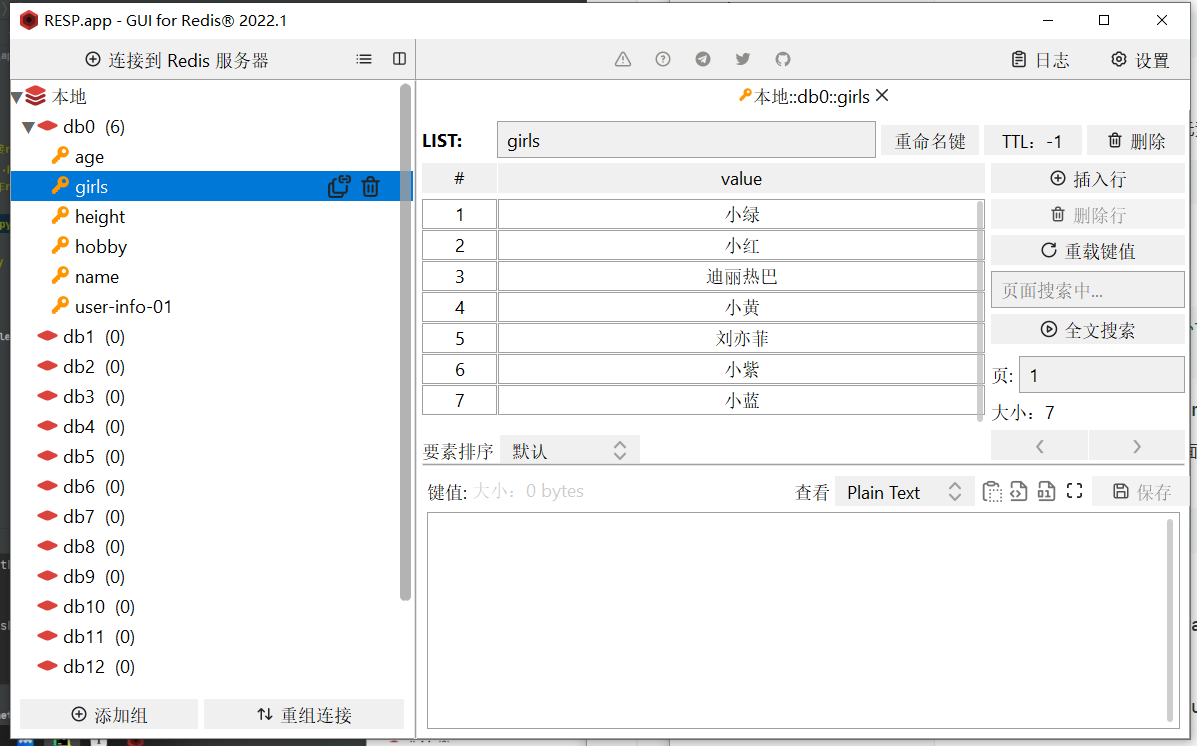Focus the key name field containing girls
1197x746 pixels.
coord(686,140)
